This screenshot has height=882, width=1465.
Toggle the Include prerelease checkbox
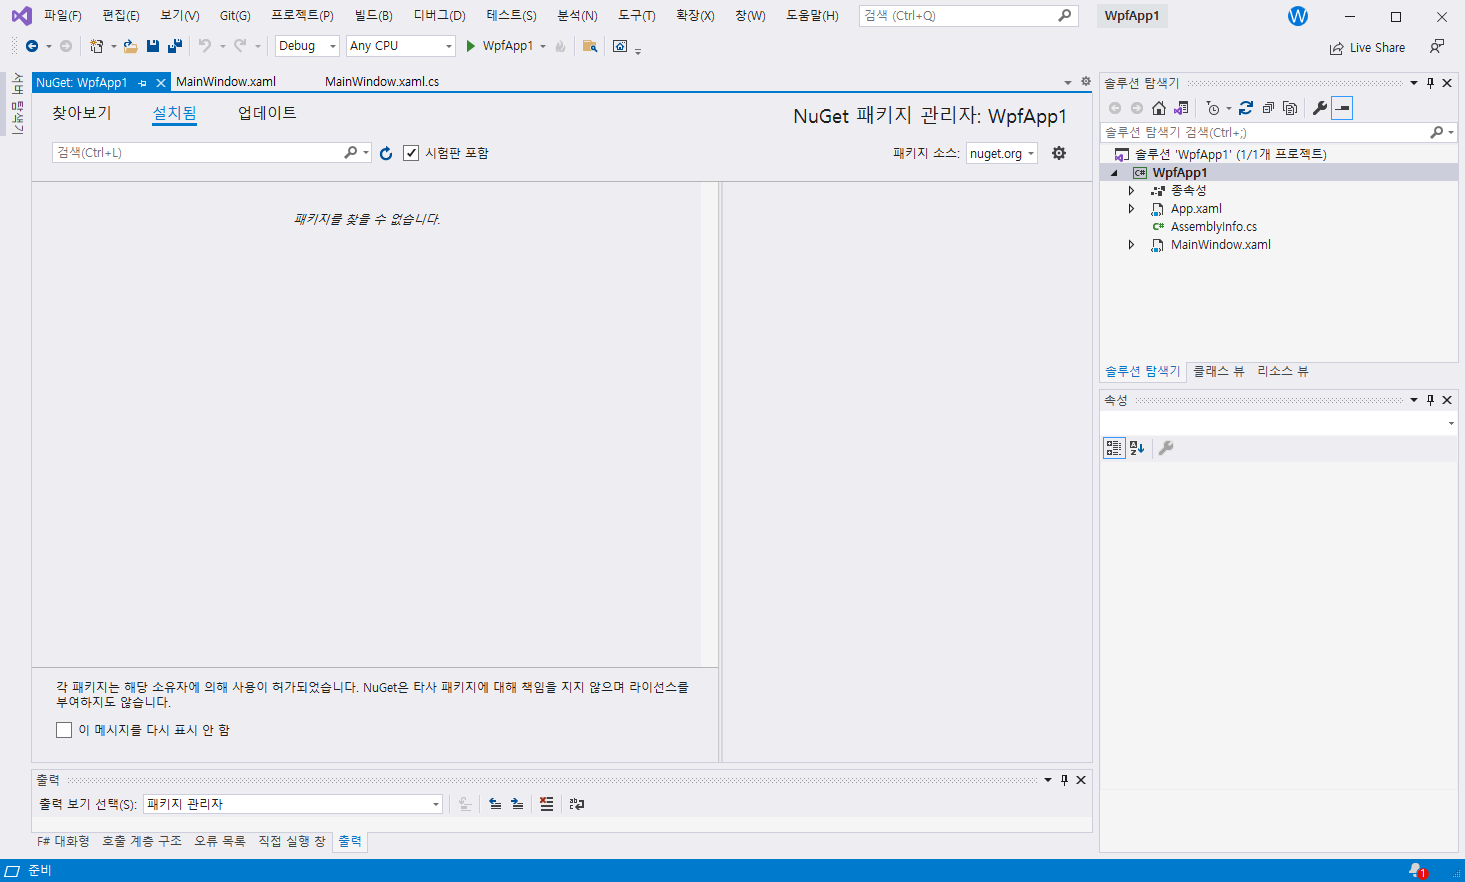pos(411,153)
